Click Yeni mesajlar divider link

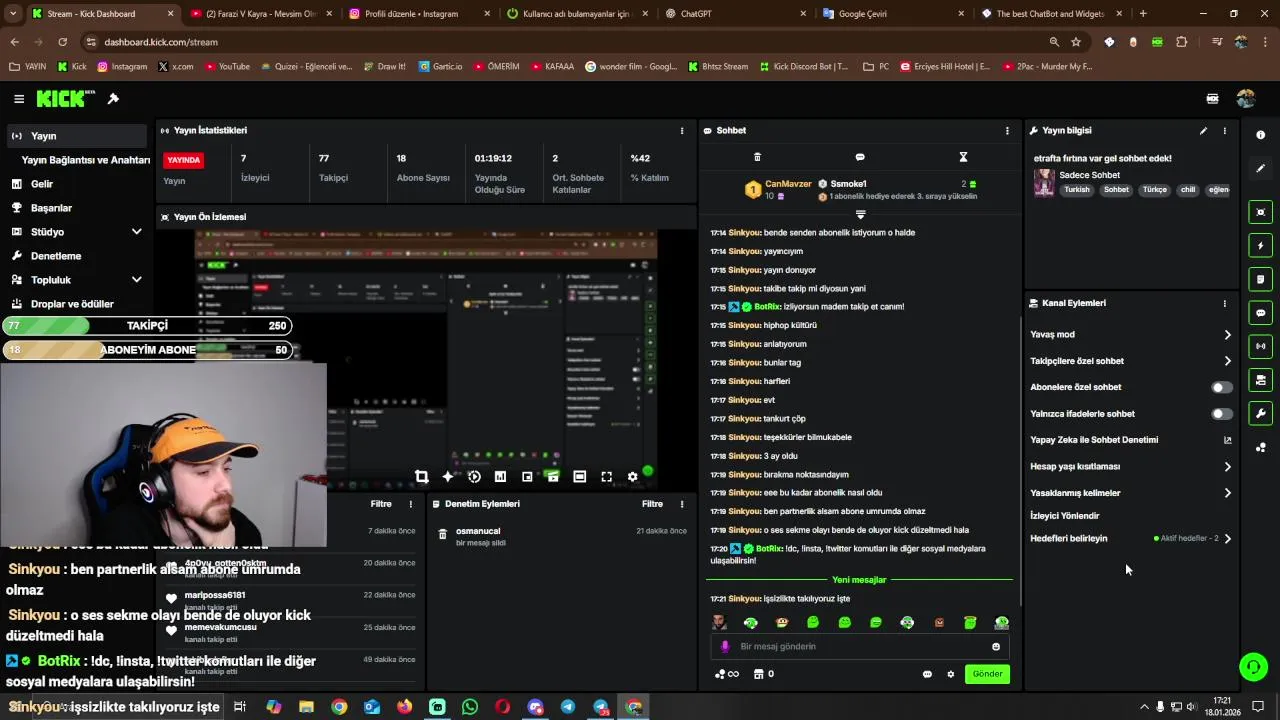pyautogui.click(x=859, y=580)
